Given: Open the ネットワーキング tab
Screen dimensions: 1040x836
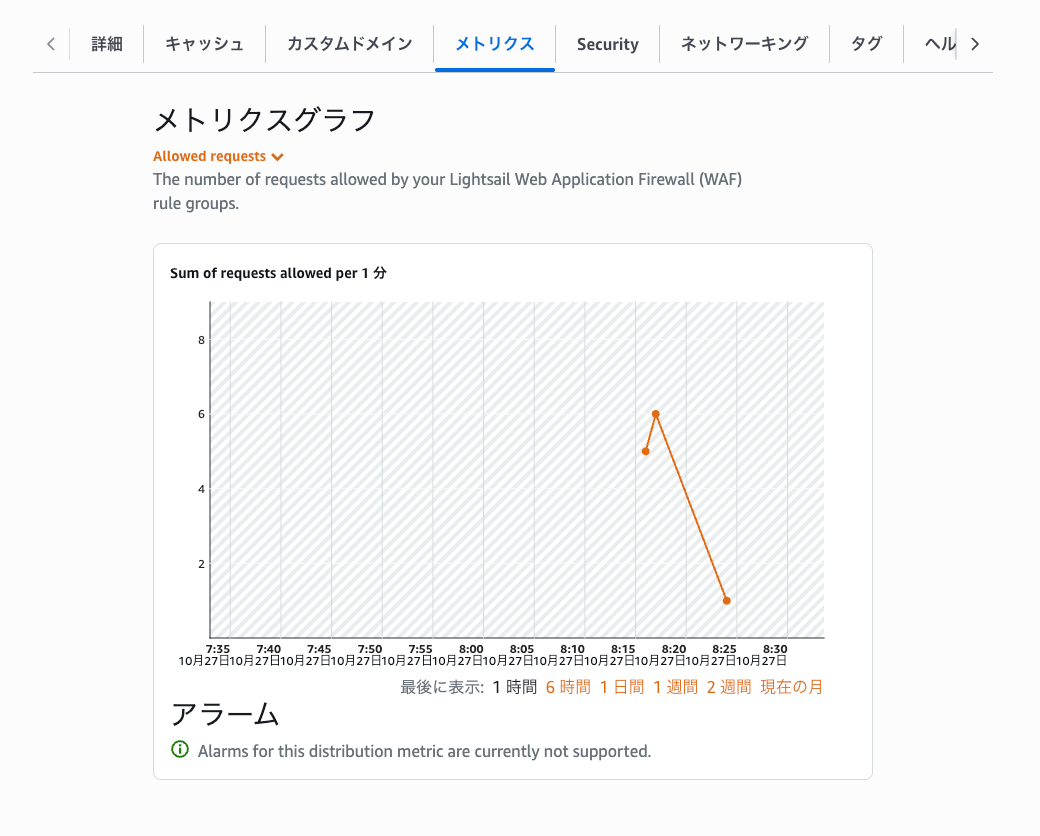Looking at the screenshot, I should (744, 44).
